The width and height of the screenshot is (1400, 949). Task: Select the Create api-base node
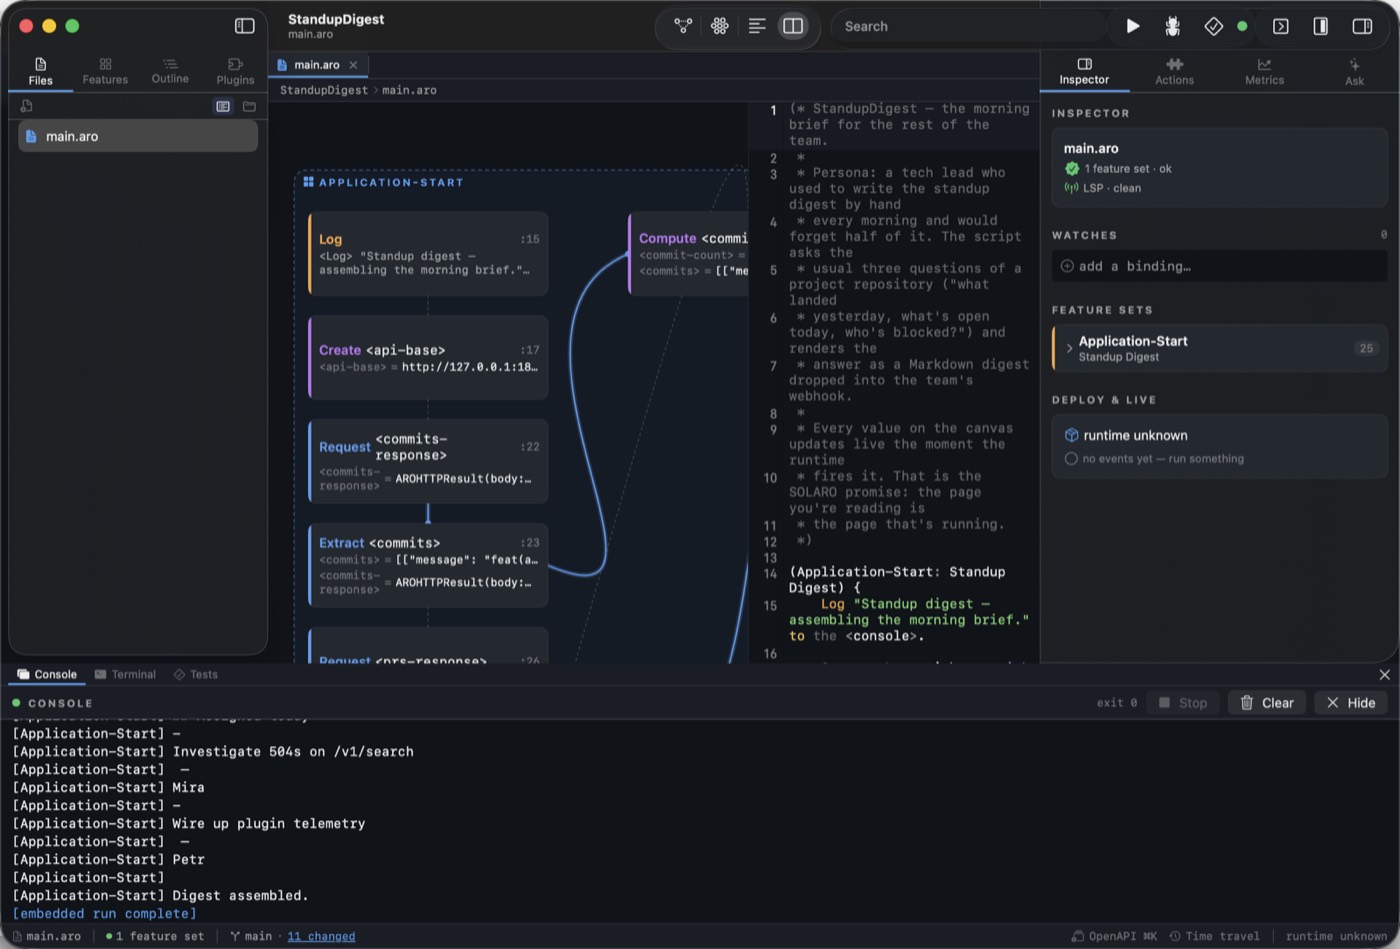tap(428, 357)
